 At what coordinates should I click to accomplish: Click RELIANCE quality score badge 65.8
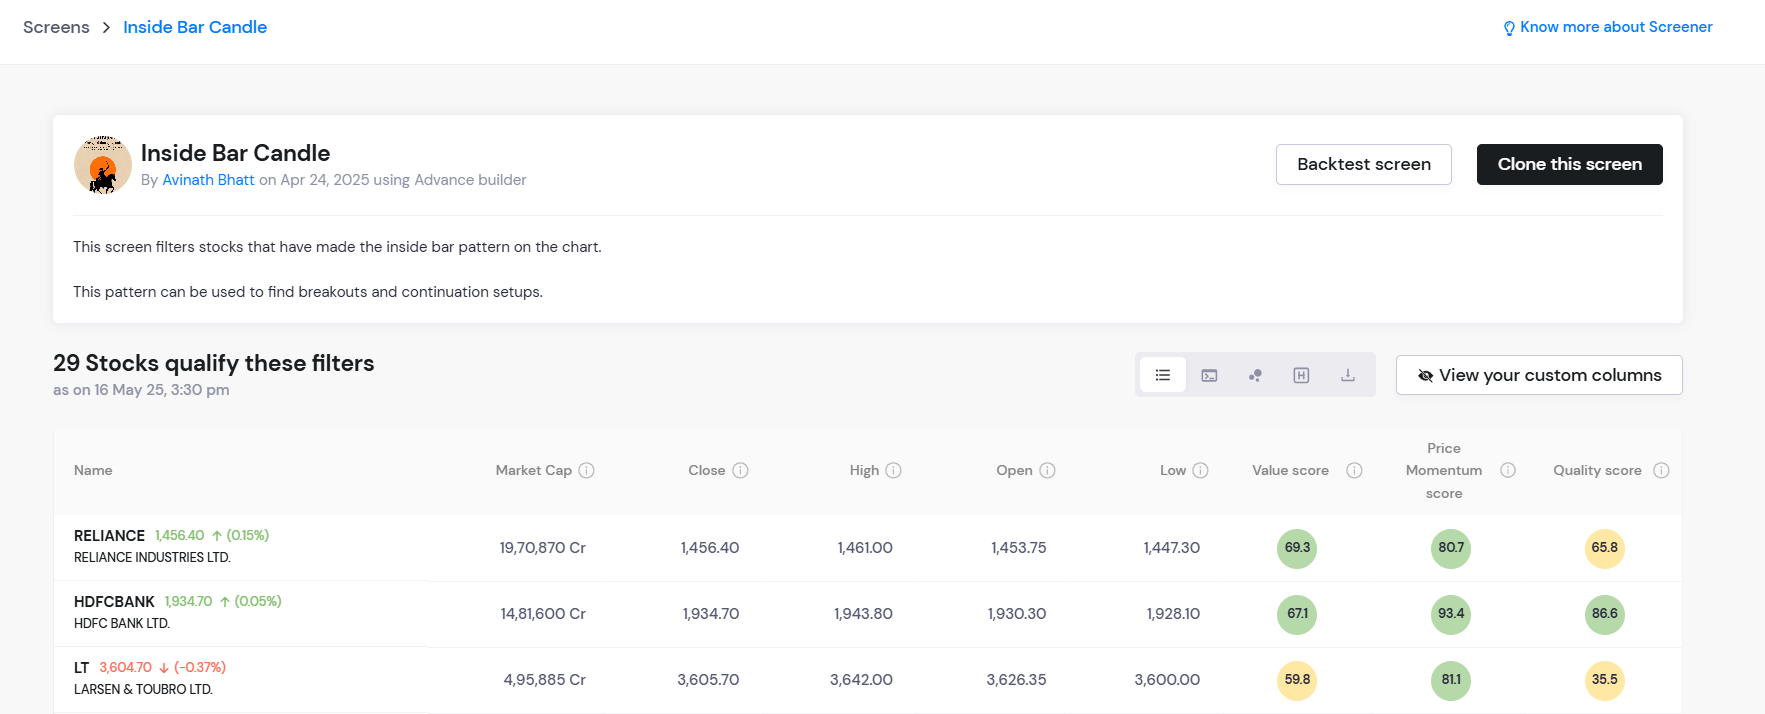(x=1604, y=548)
